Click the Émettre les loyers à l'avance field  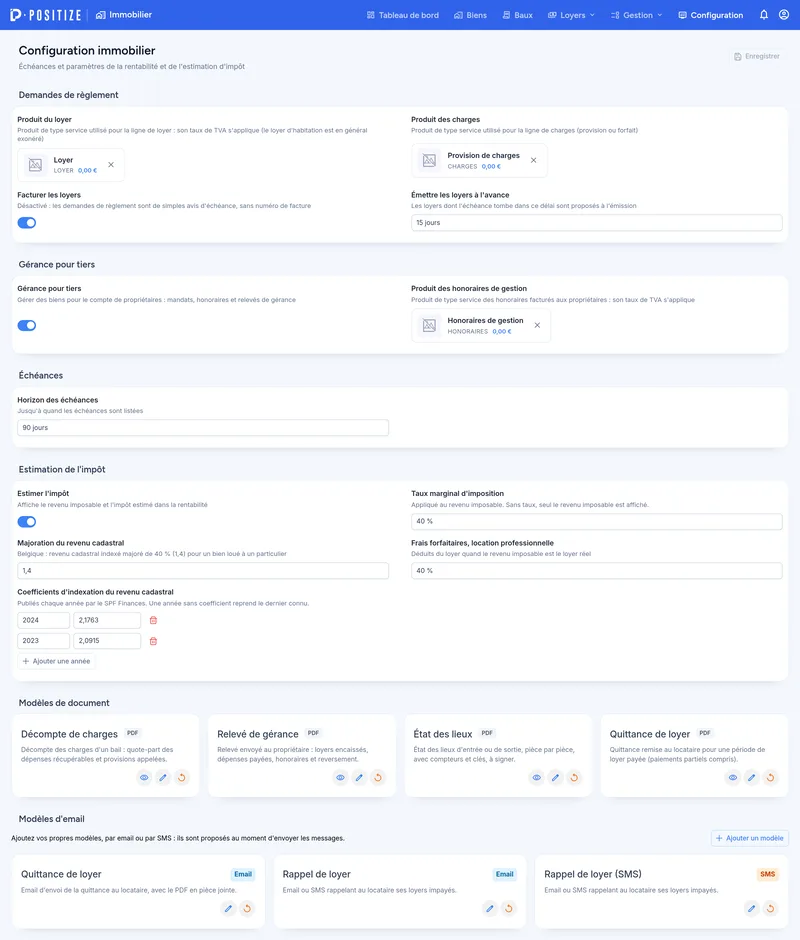coord(597,223)
